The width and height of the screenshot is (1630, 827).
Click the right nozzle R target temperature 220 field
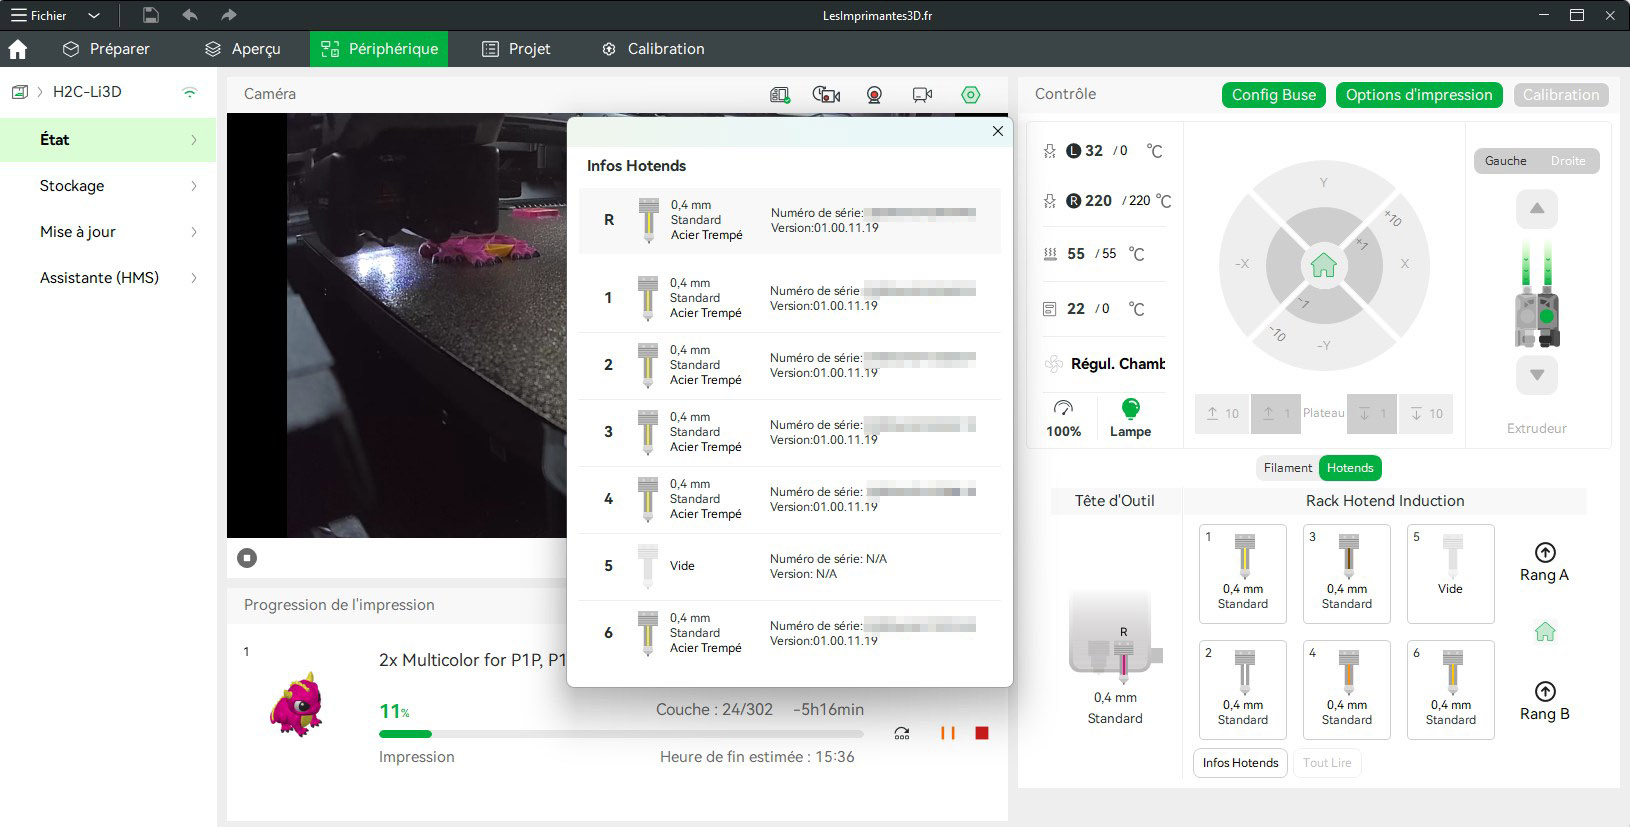(x=1139, y=201)
